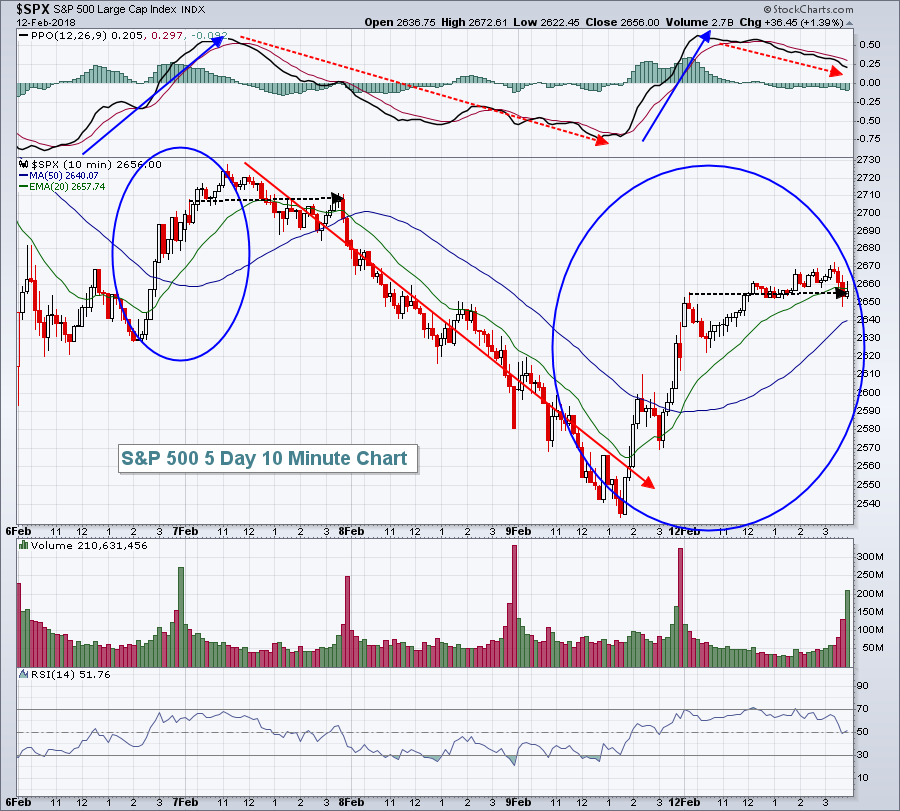Click the bar icon next to Volume 210,631,456

(x=24, y=545)
